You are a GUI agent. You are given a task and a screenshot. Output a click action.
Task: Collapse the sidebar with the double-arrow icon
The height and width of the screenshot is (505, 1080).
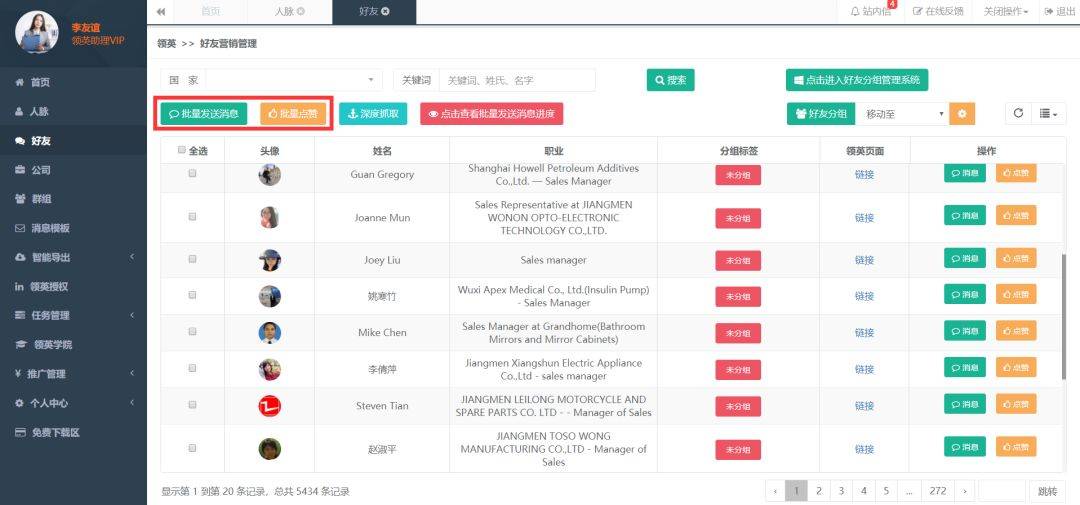(x=160, y=12)
